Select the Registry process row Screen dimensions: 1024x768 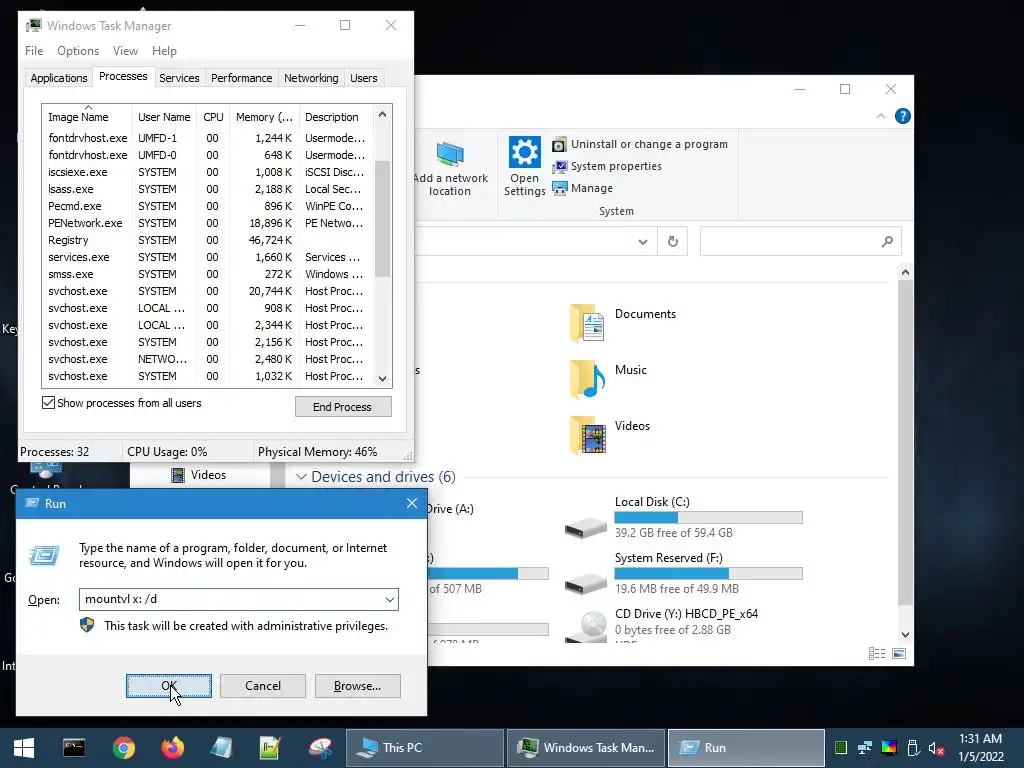(x=209, y=240)
